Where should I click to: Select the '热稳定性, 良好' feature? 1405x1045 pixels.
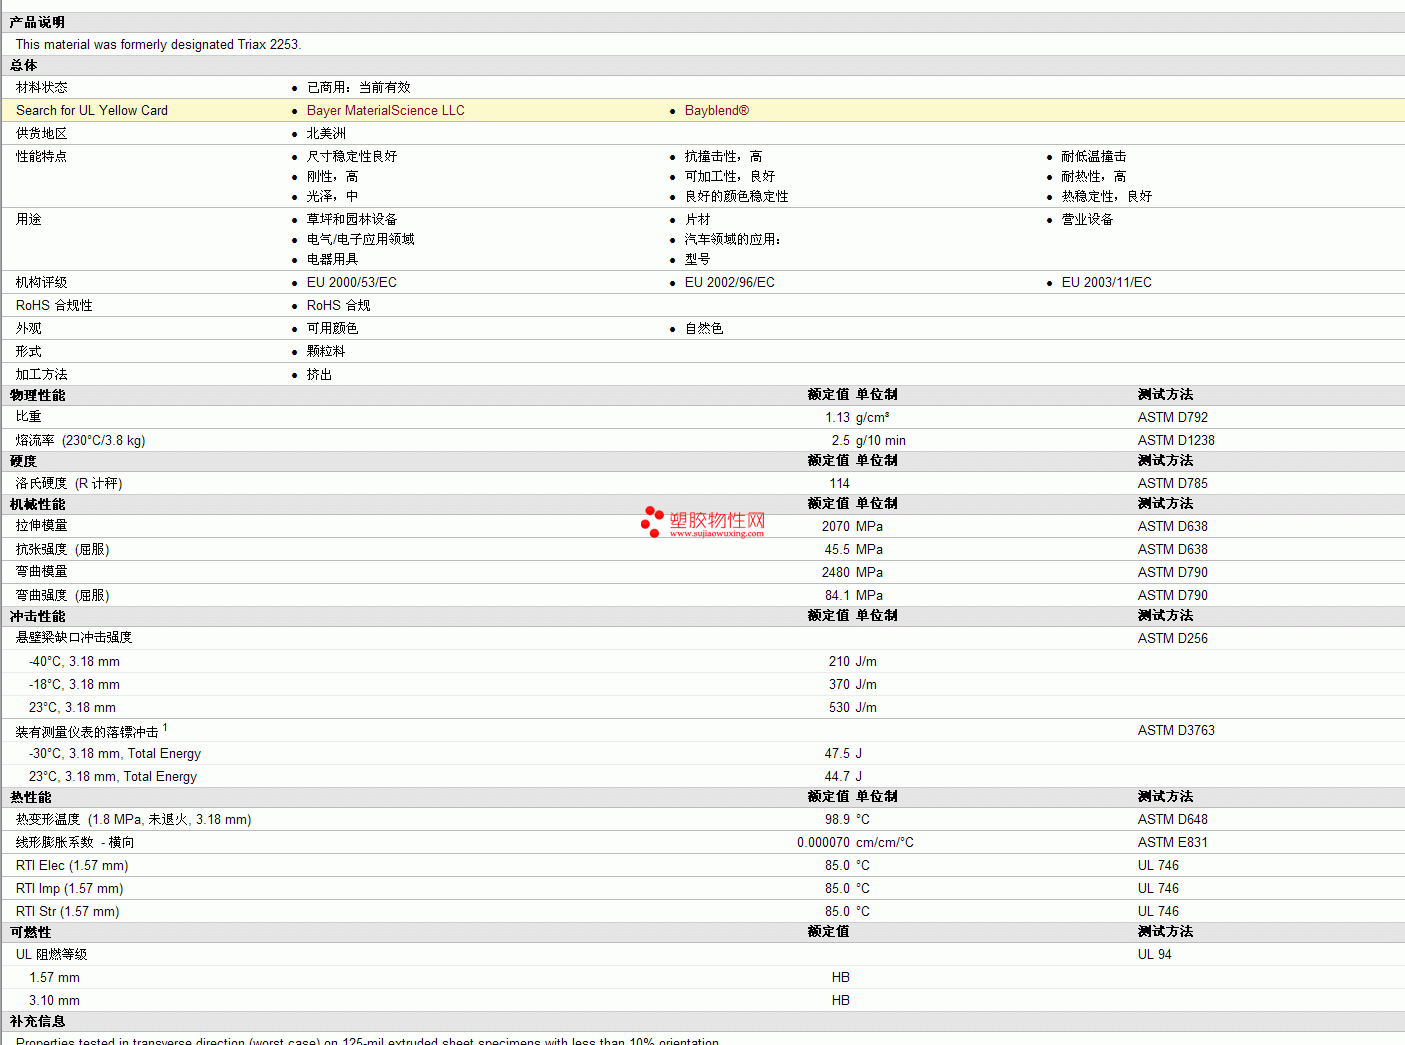[1107, 196]
